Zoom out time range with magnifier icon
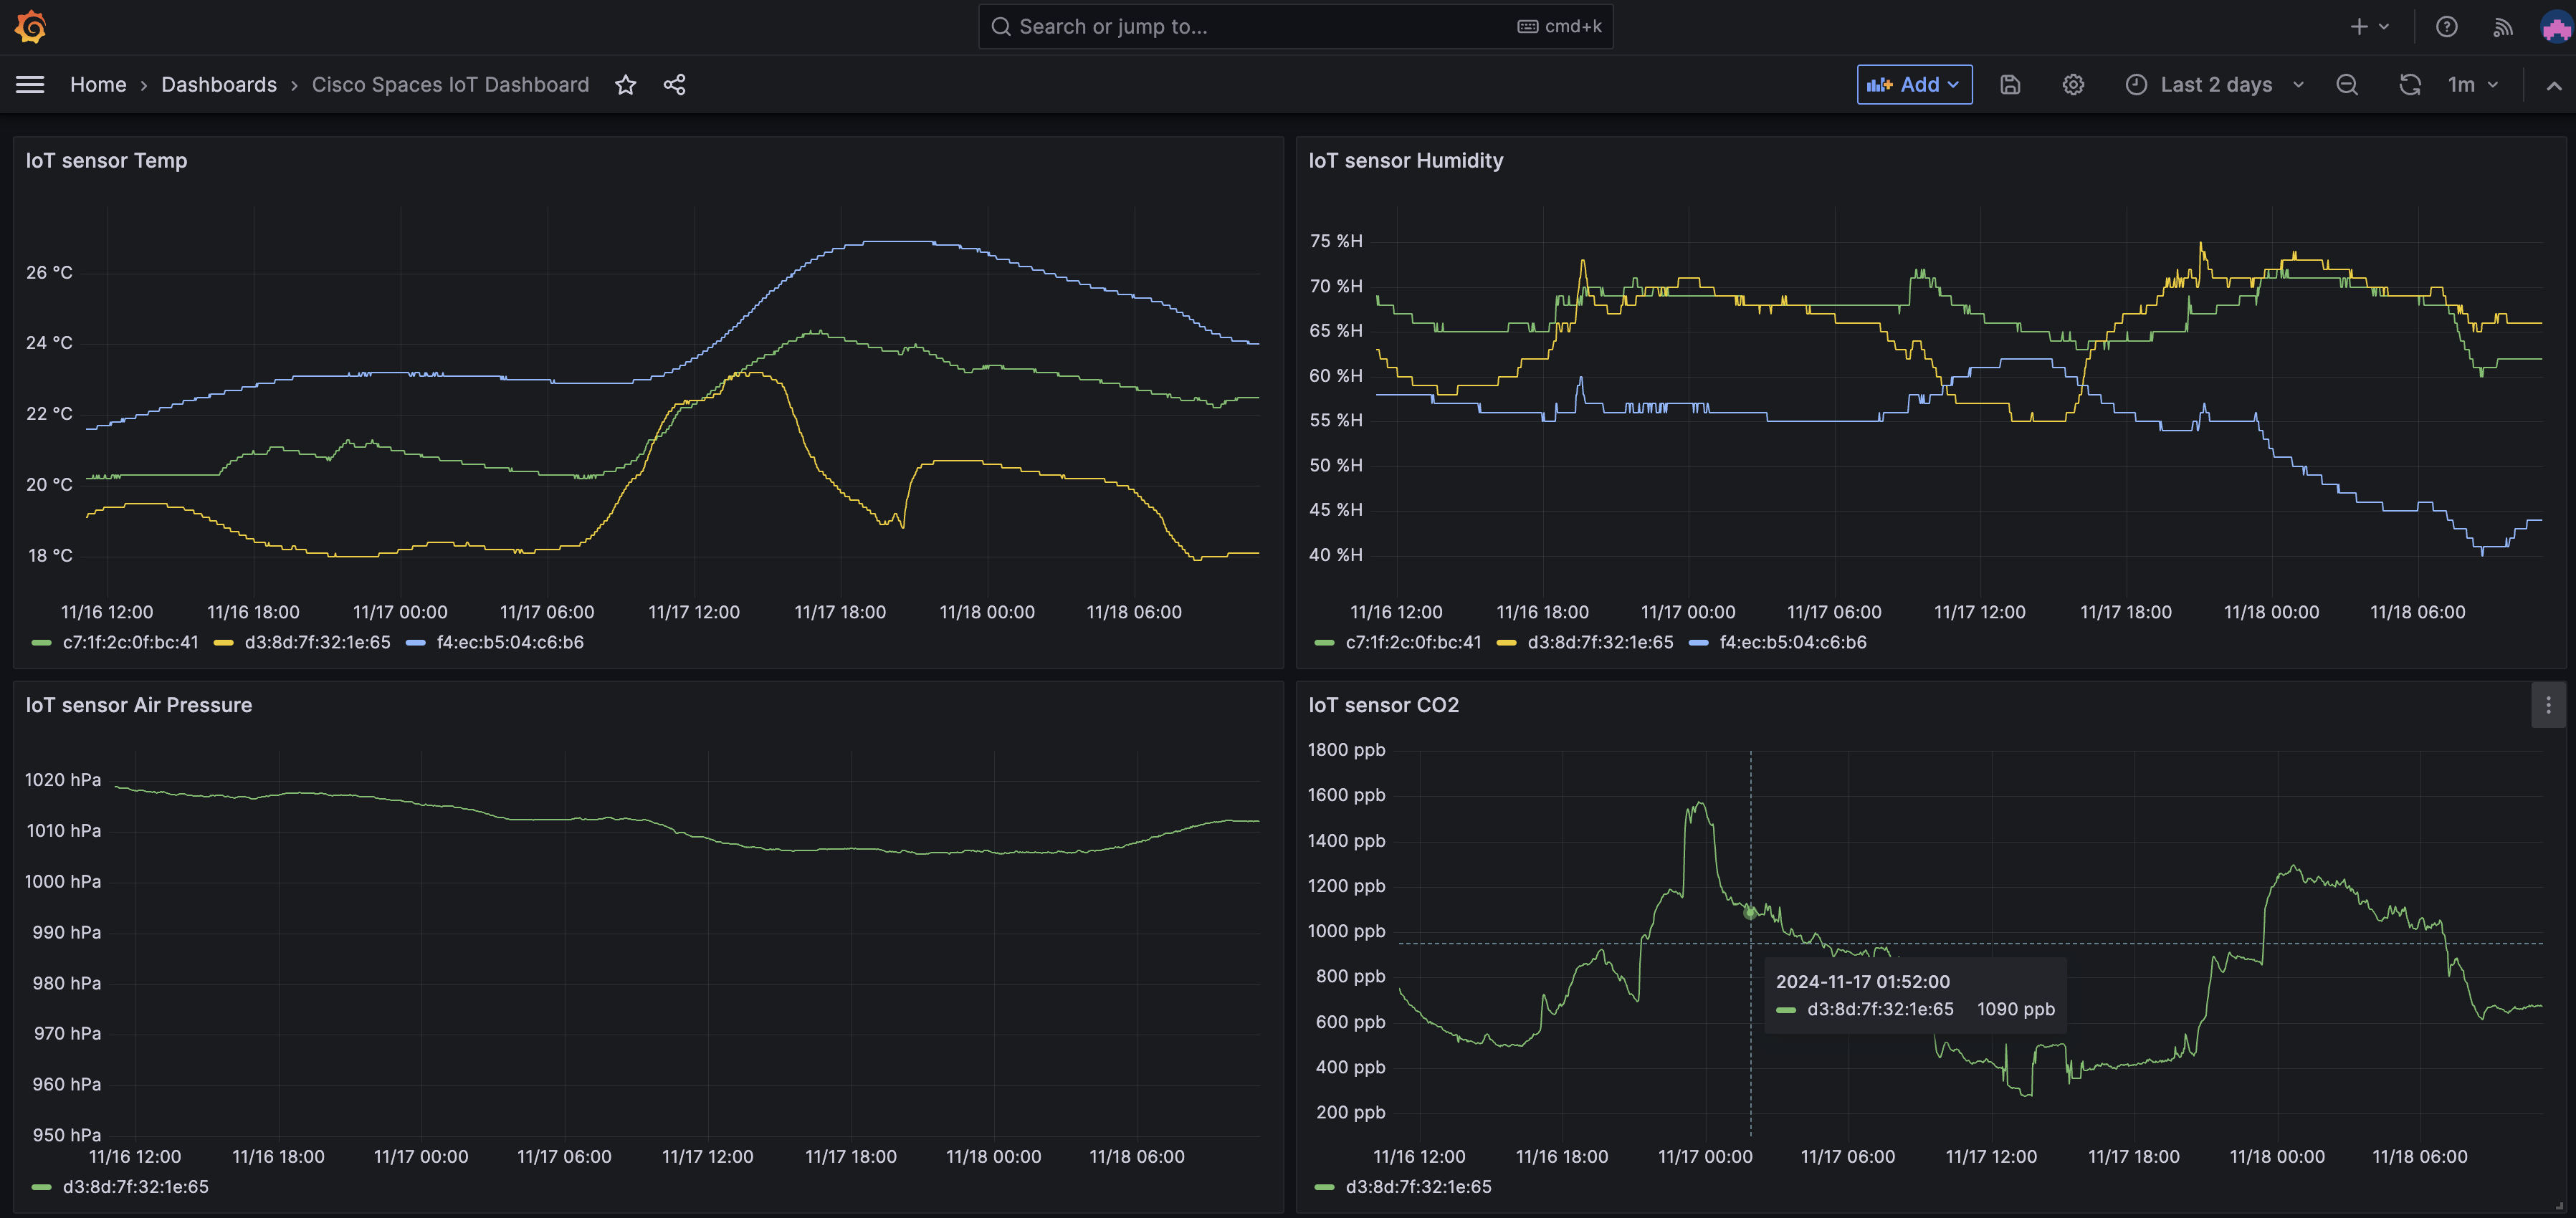This screenshot has width=2576, height=1218. point(2347,85)
